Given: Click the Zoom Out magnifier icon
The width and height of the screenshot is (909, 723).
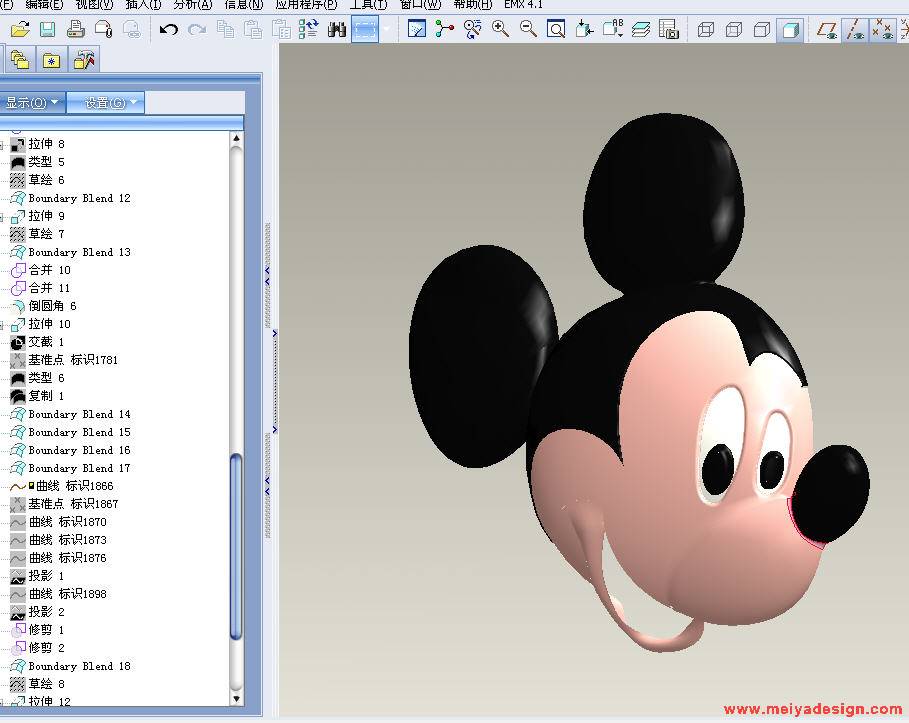Looking at the screenshot, I should 528,30.
